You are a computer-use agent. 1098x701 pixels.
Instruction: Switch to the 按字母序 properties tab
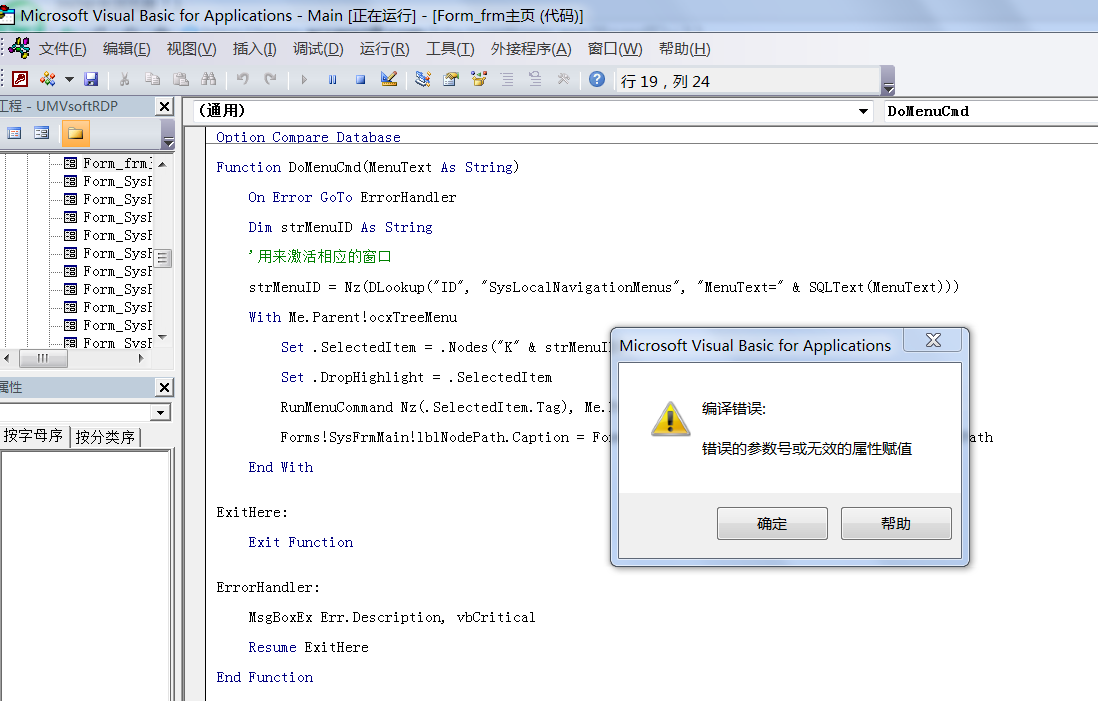tap(33, 436)
